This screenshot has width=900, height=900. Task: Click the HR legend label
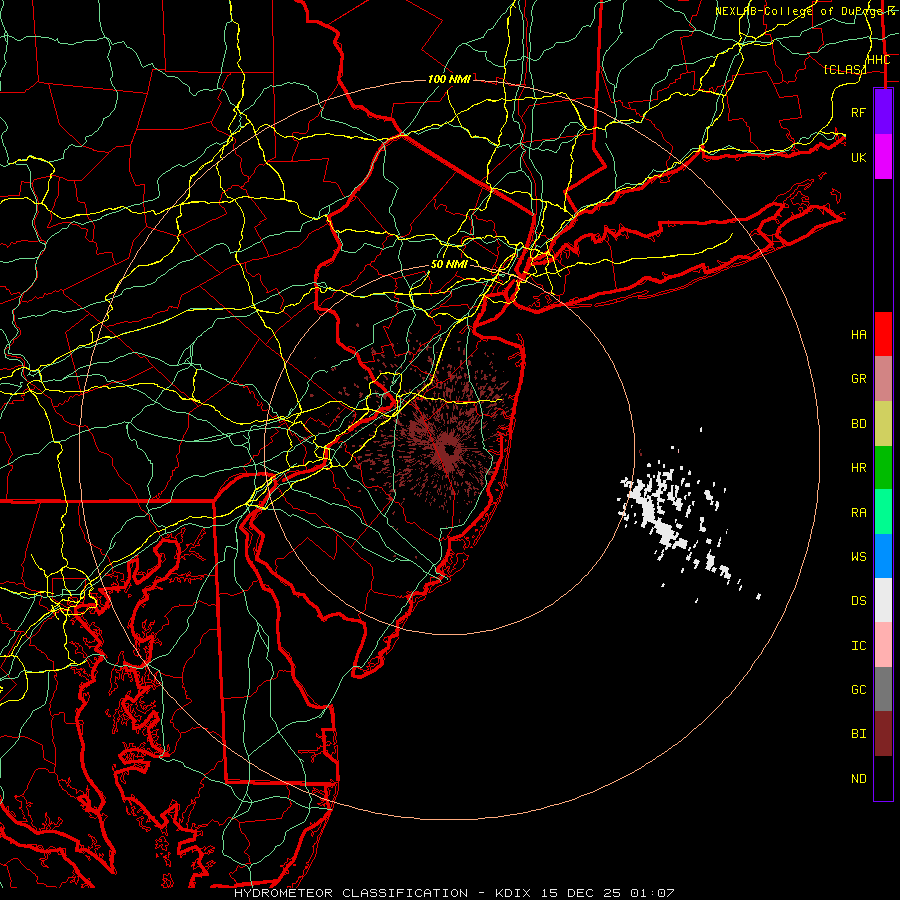point(858,468)
